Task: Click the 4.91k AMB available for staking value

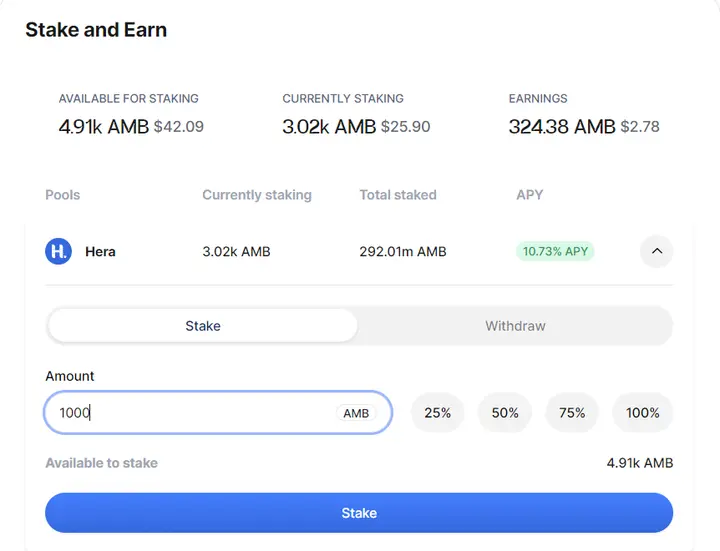Action: (x=104, y=127)
